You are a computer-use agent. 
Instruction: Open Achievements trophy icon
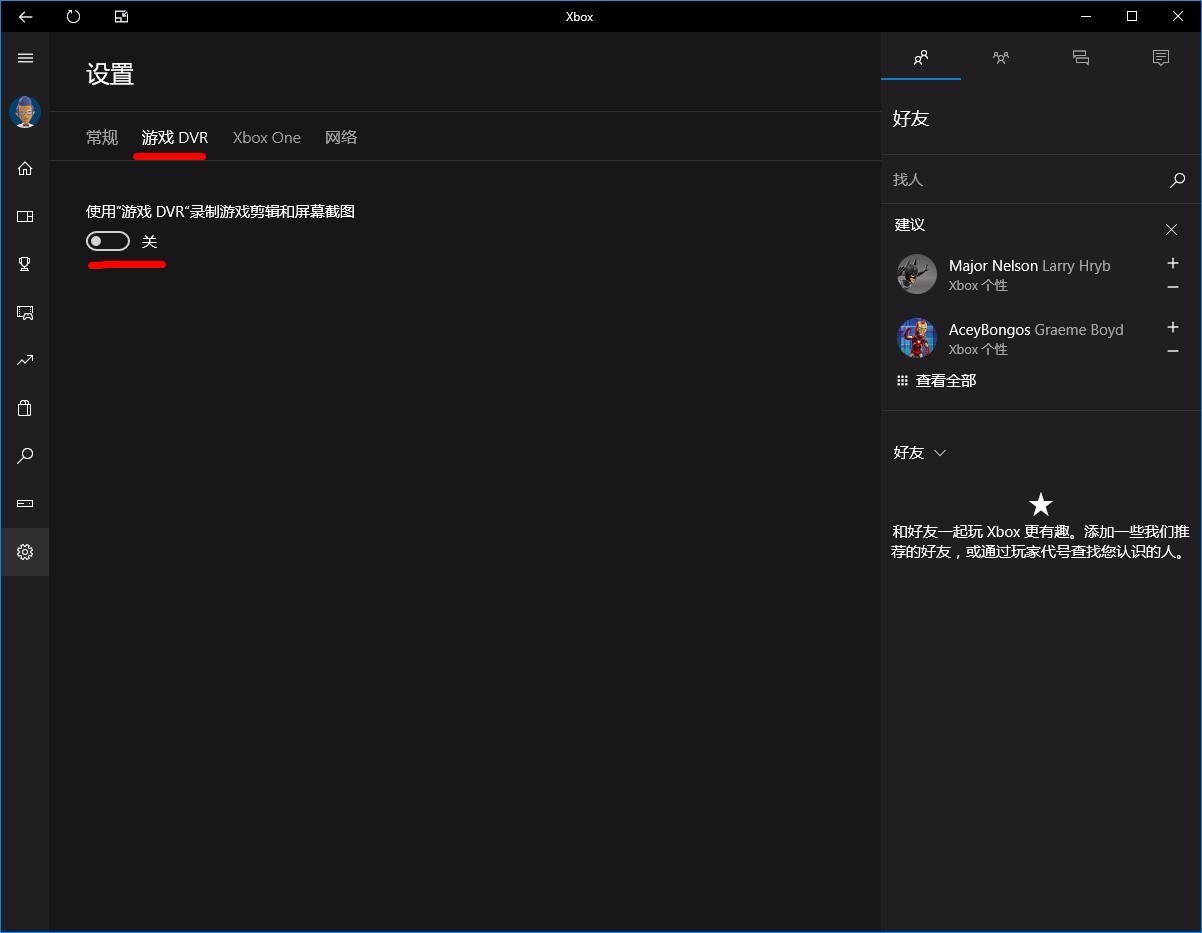point(25,264)
